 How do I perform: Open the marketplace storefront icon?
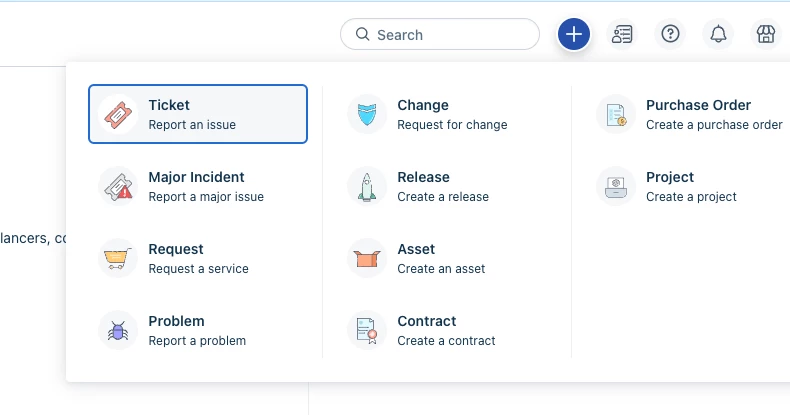point(766,34)
